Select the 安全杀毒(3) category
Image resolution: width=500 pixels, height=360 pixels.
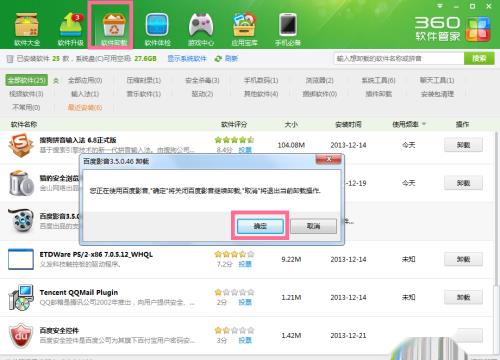(x=202, y=80)
